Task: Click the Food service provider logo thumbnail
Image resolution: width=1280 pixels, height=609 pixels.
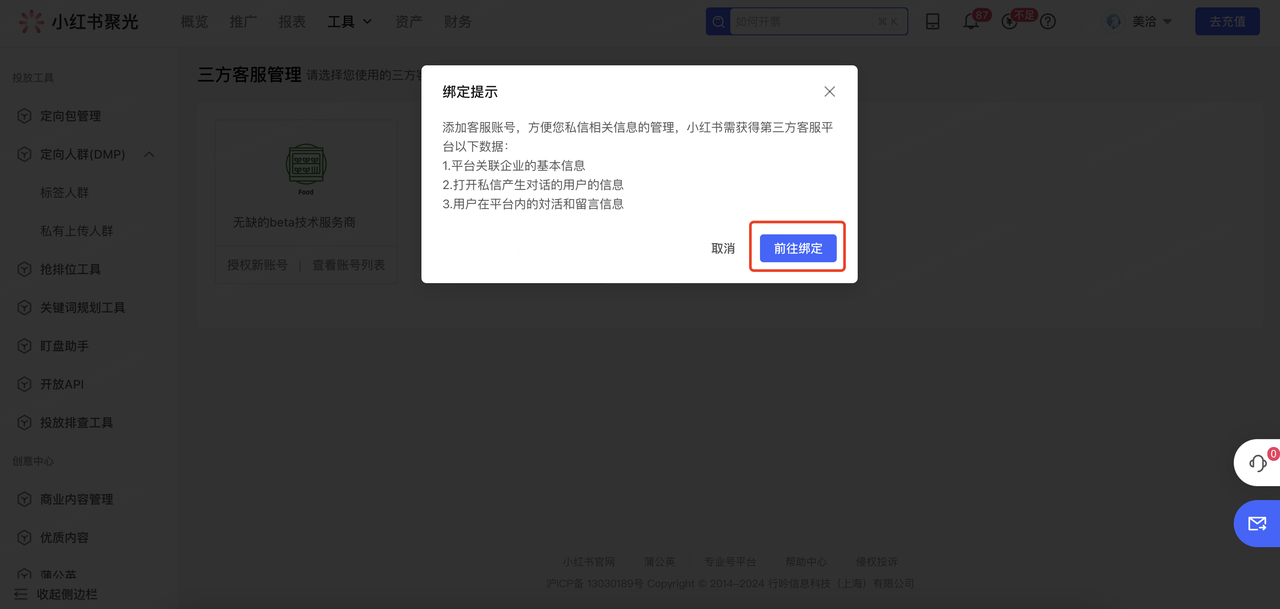Action: point(306,170)
